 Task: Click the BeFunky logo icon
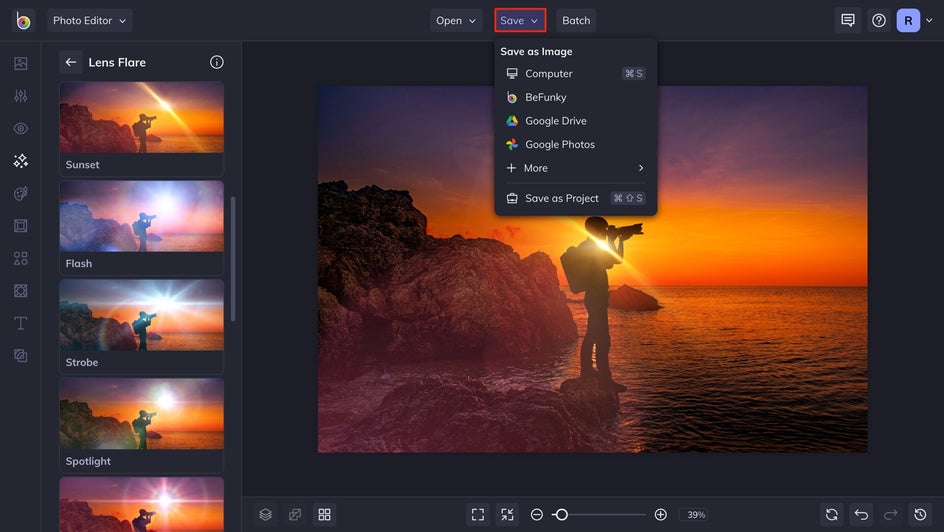coord(23,20)
